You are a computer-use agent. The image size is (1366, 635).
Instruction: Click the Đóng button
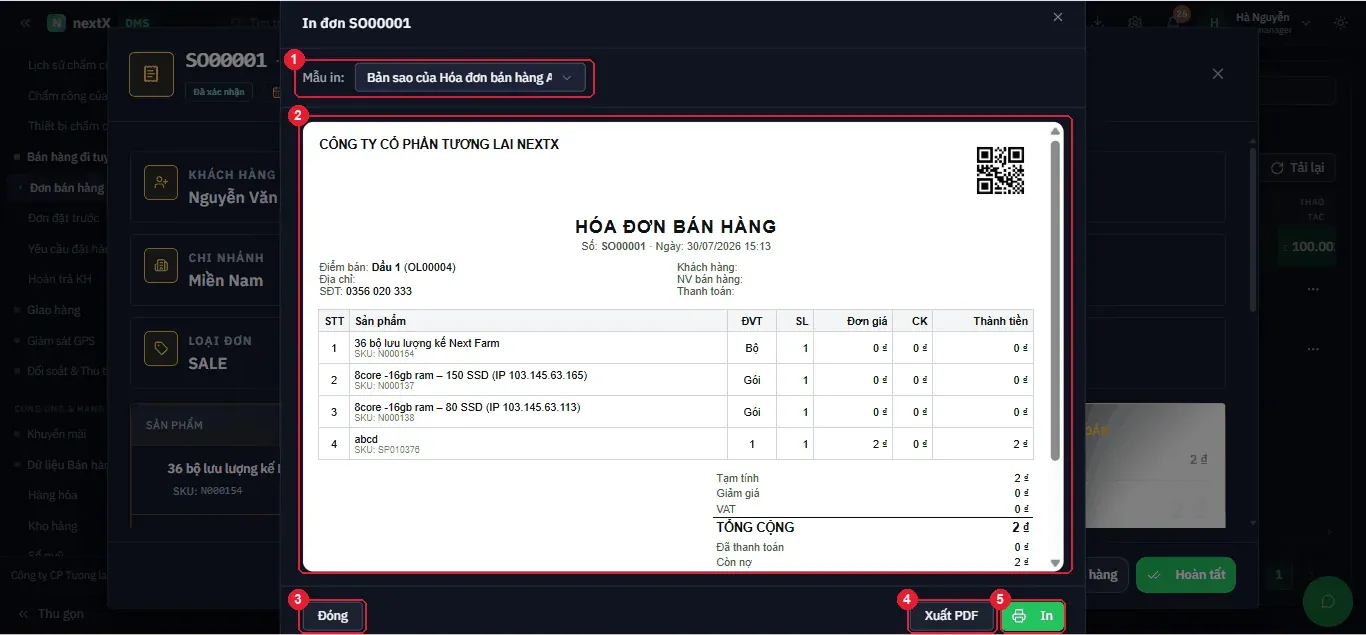pos(333,616)
